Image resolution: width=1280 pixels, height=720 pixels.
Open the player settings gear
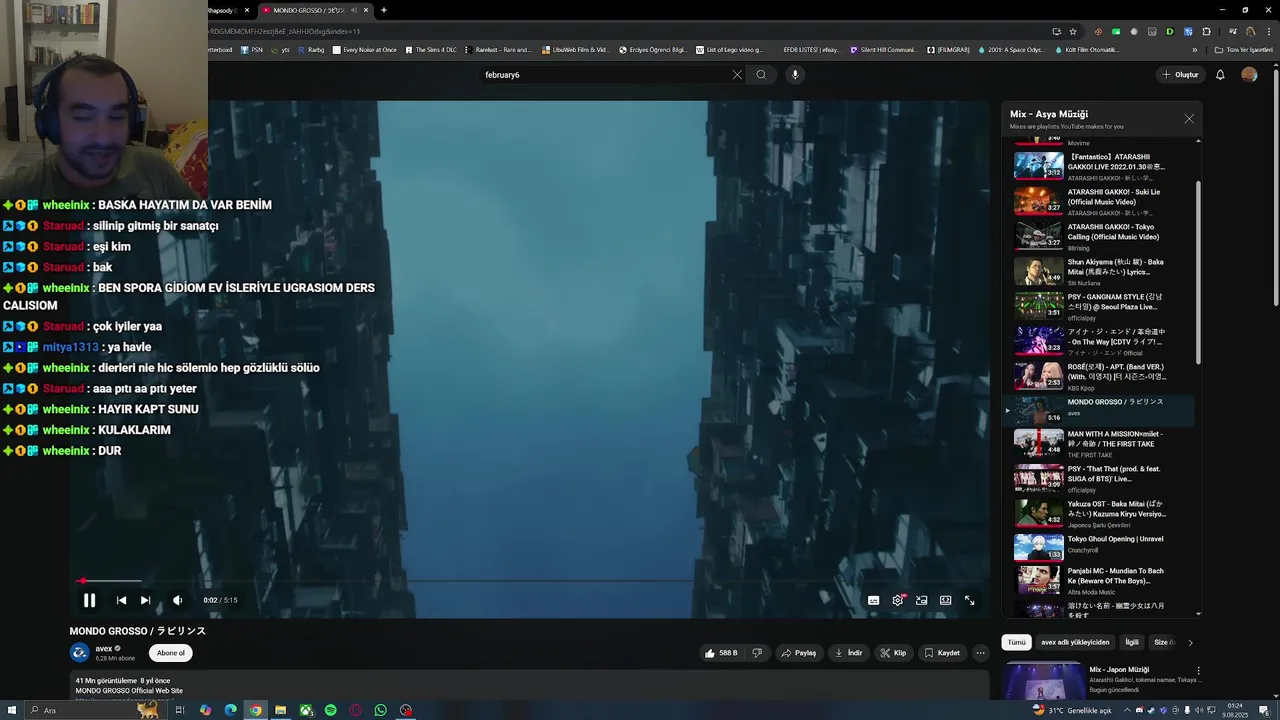(898, 600)
